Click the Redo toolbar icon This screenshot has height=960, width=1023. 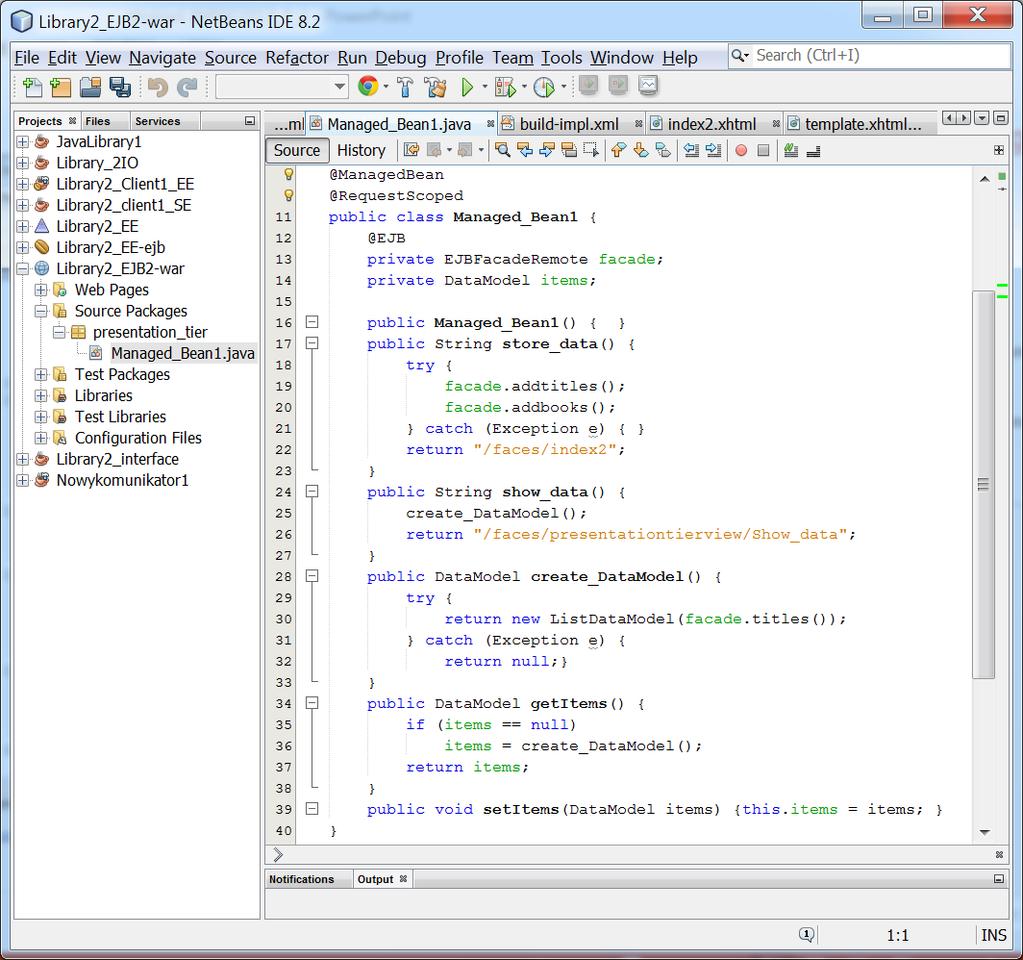pos(187,87)
